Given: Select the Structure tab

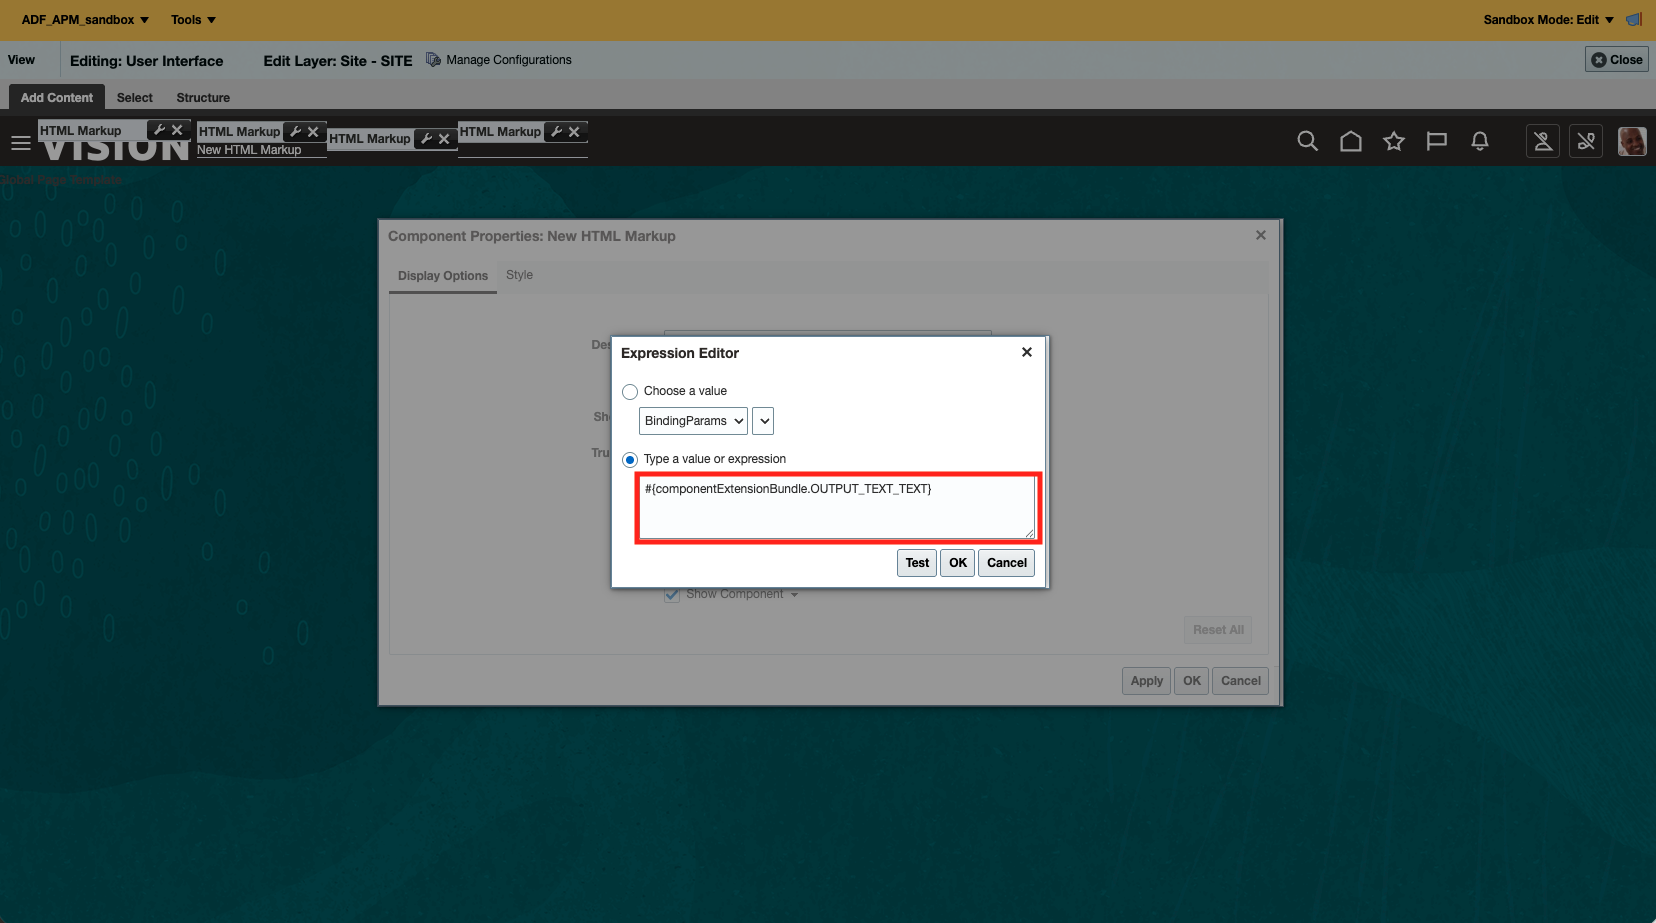Looking at the screenshot, I should tap(203, 97).
